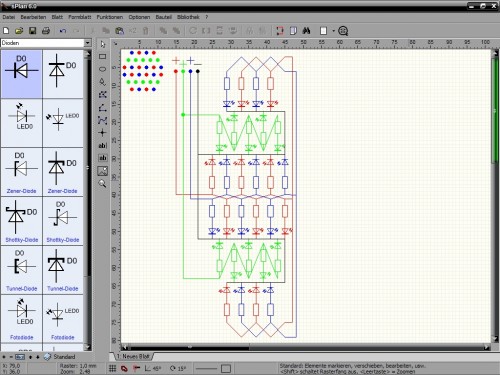
Task: Open the ? help menu
Action: coord(207,17)
